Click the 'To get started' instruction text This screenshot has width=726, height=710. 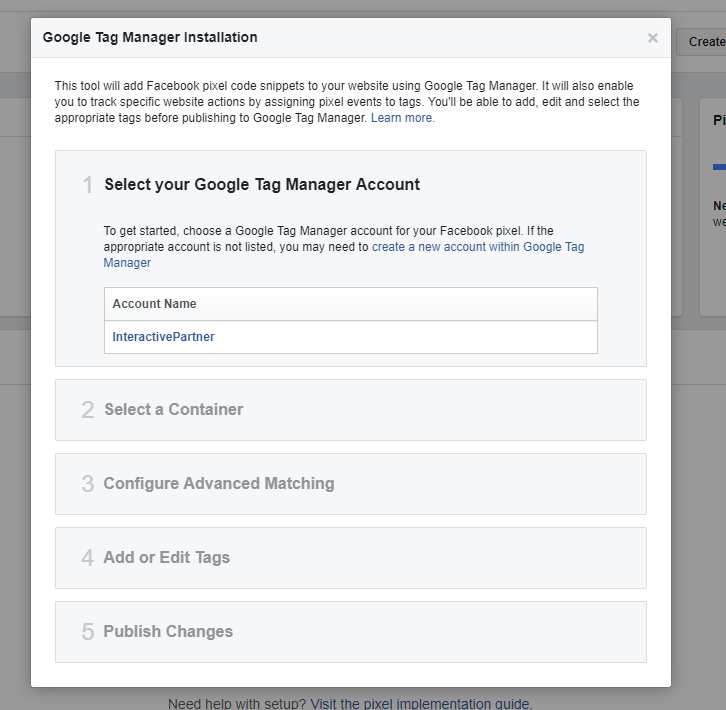[344, 246]
